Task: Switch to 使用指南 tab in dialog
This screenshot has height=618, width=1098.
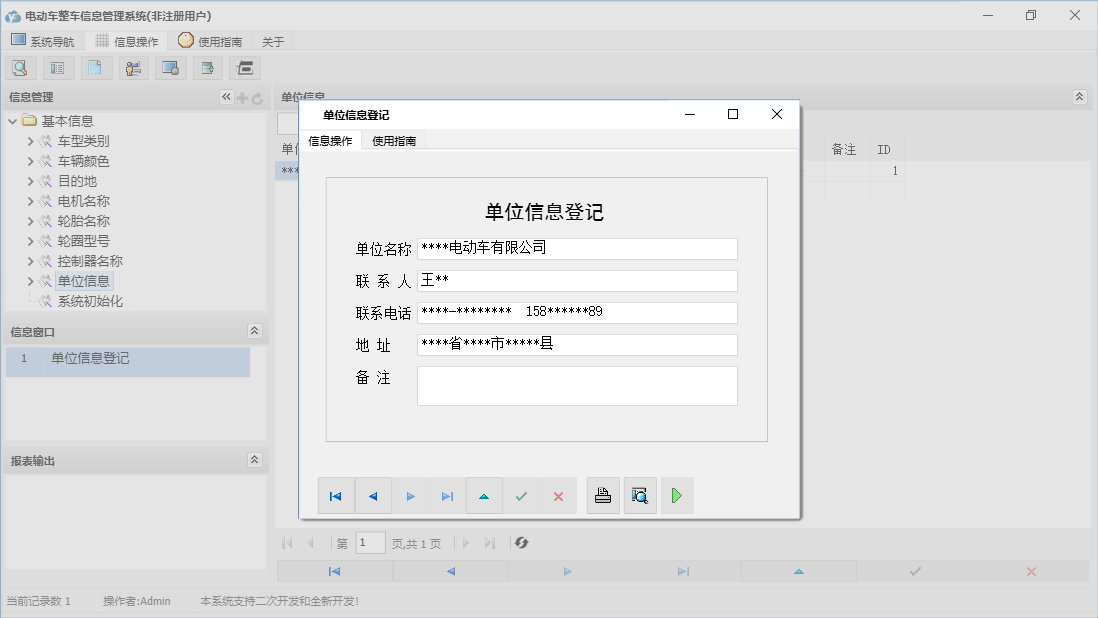Action: click(x=394, y=141)
